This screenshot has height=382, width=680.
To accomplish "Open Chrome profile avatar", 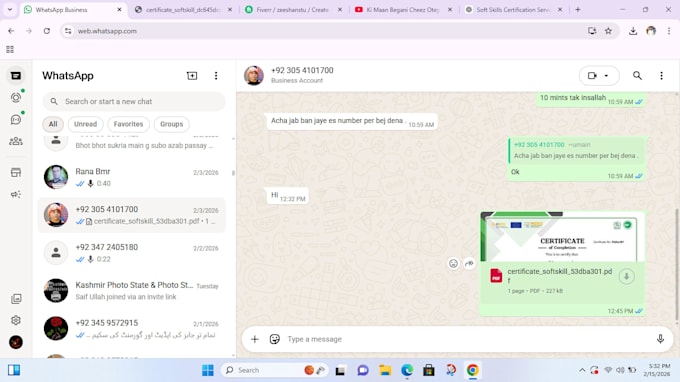I will pyautogui.click(x=651, y=31).
